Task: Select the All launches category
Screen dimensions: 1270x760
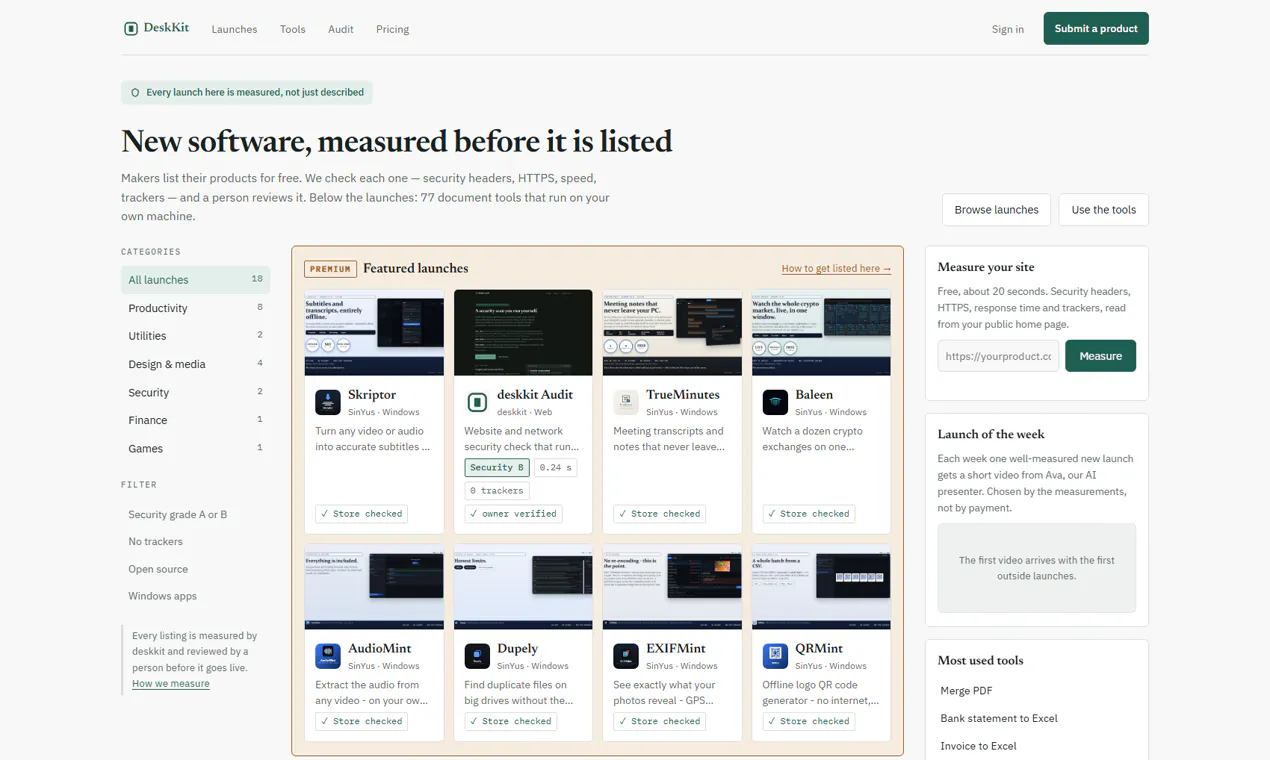Action: pos(195,280)
